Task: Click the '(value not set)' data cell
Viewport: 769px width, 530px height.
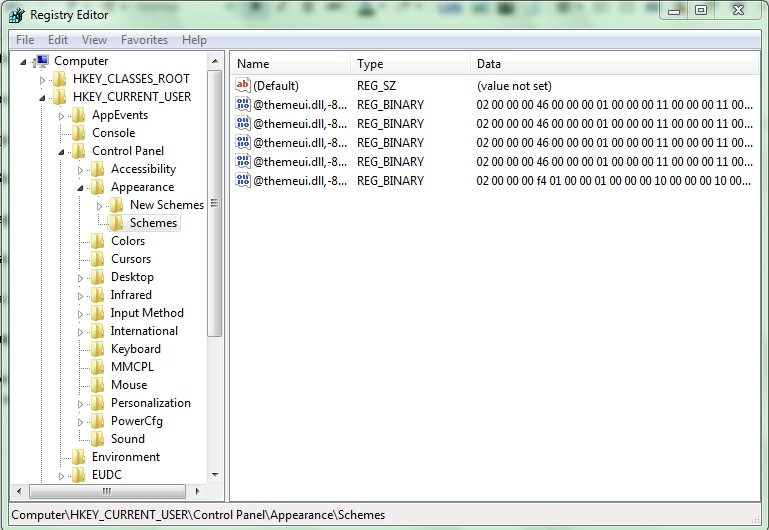Action: click(514, 86)
